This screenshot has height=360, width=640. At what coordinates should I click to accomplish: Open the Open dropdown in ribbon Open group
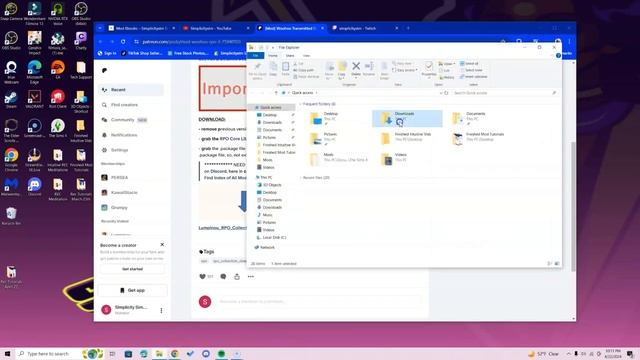(447, 64)
